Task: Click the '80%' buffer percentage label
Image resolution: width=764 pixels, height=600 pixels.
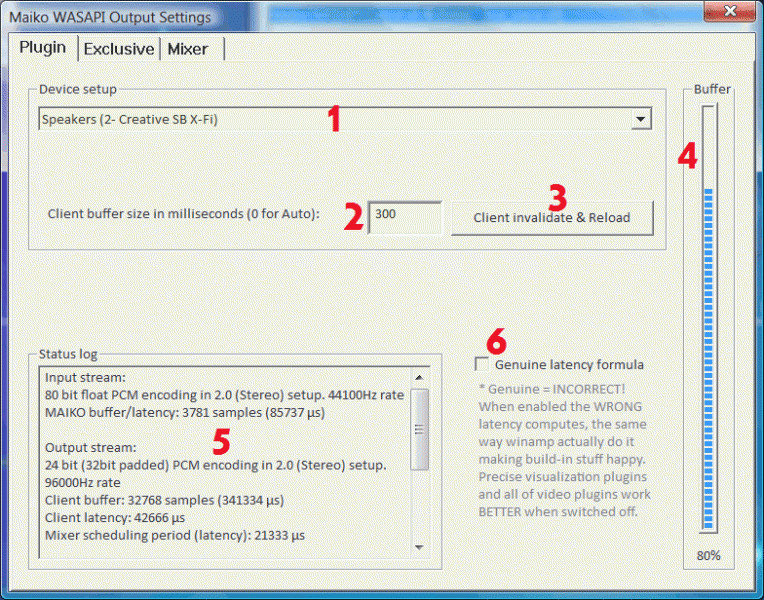Action: [x=708, y=556]
